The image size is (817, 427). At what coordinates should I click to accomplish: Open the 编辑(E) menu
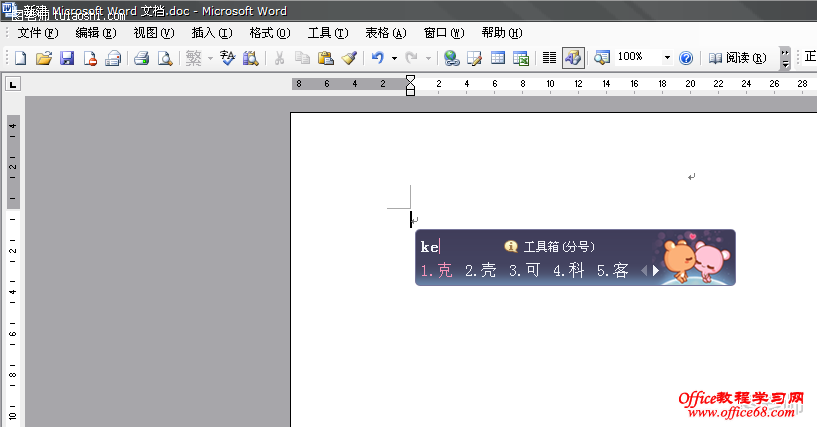pyautogui.click(x=96, y=33)
